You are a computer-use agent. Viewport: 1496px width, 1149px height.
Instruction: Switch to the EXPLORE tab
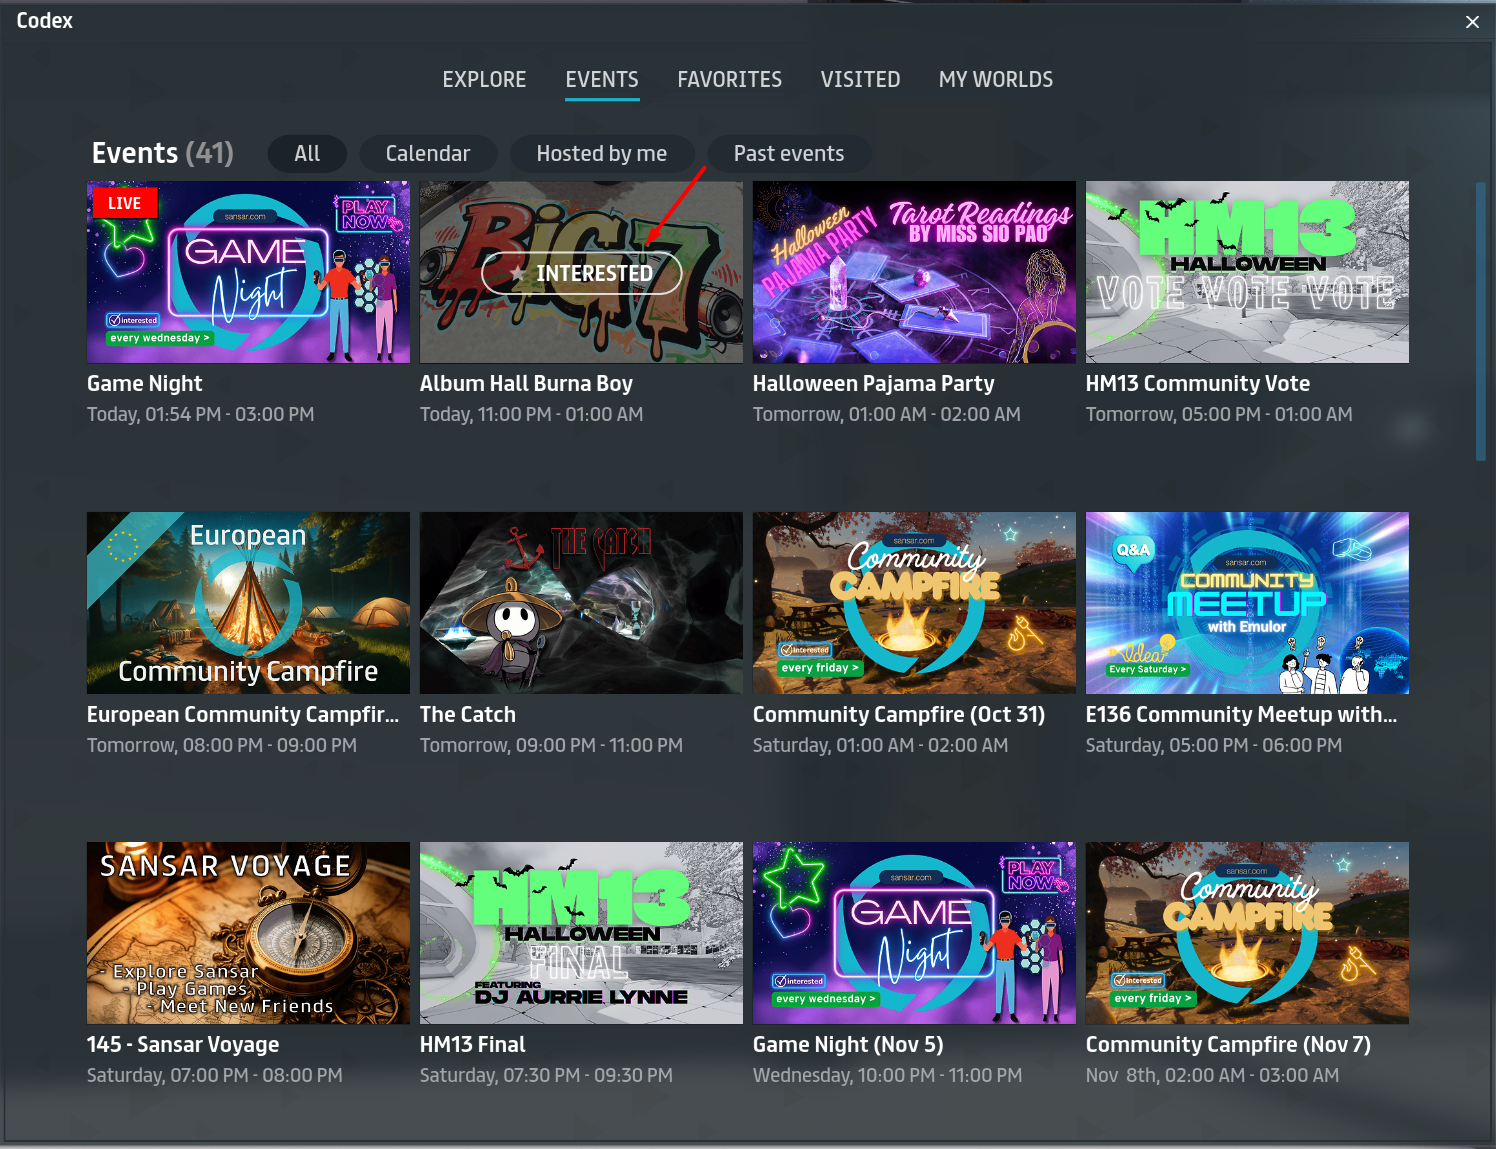(484, 80)
